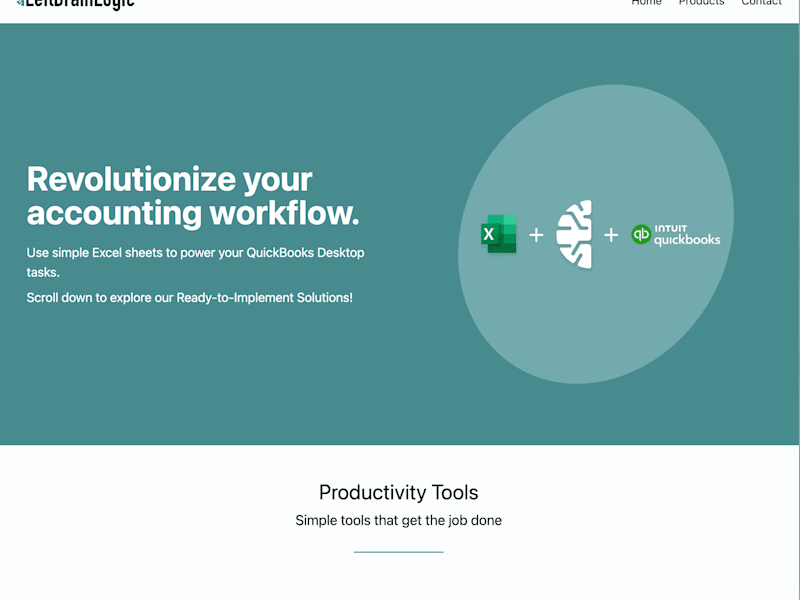Click the green QuickBooks qb circle icon
This screenshot has width=800, height=600.
(x=641, y=235)
